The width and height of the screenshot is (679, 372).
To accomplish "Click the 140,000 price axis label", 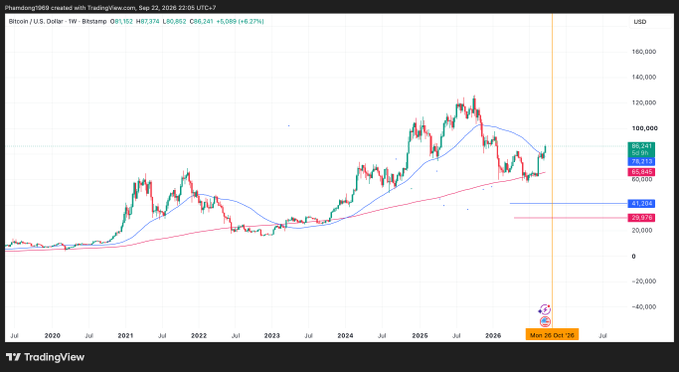I will point(644,77).
